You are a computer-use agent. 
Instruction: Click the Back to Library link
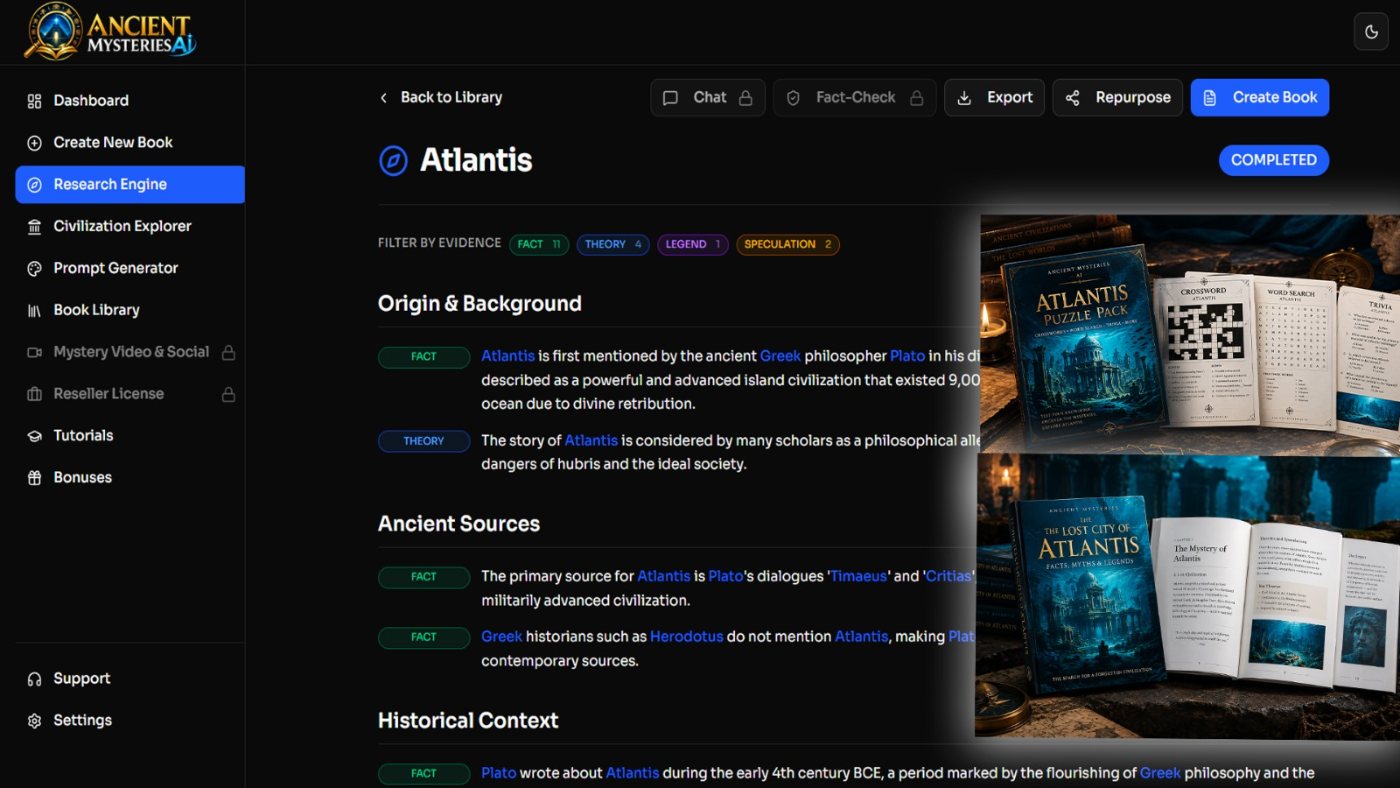click(x=440, y=98)
